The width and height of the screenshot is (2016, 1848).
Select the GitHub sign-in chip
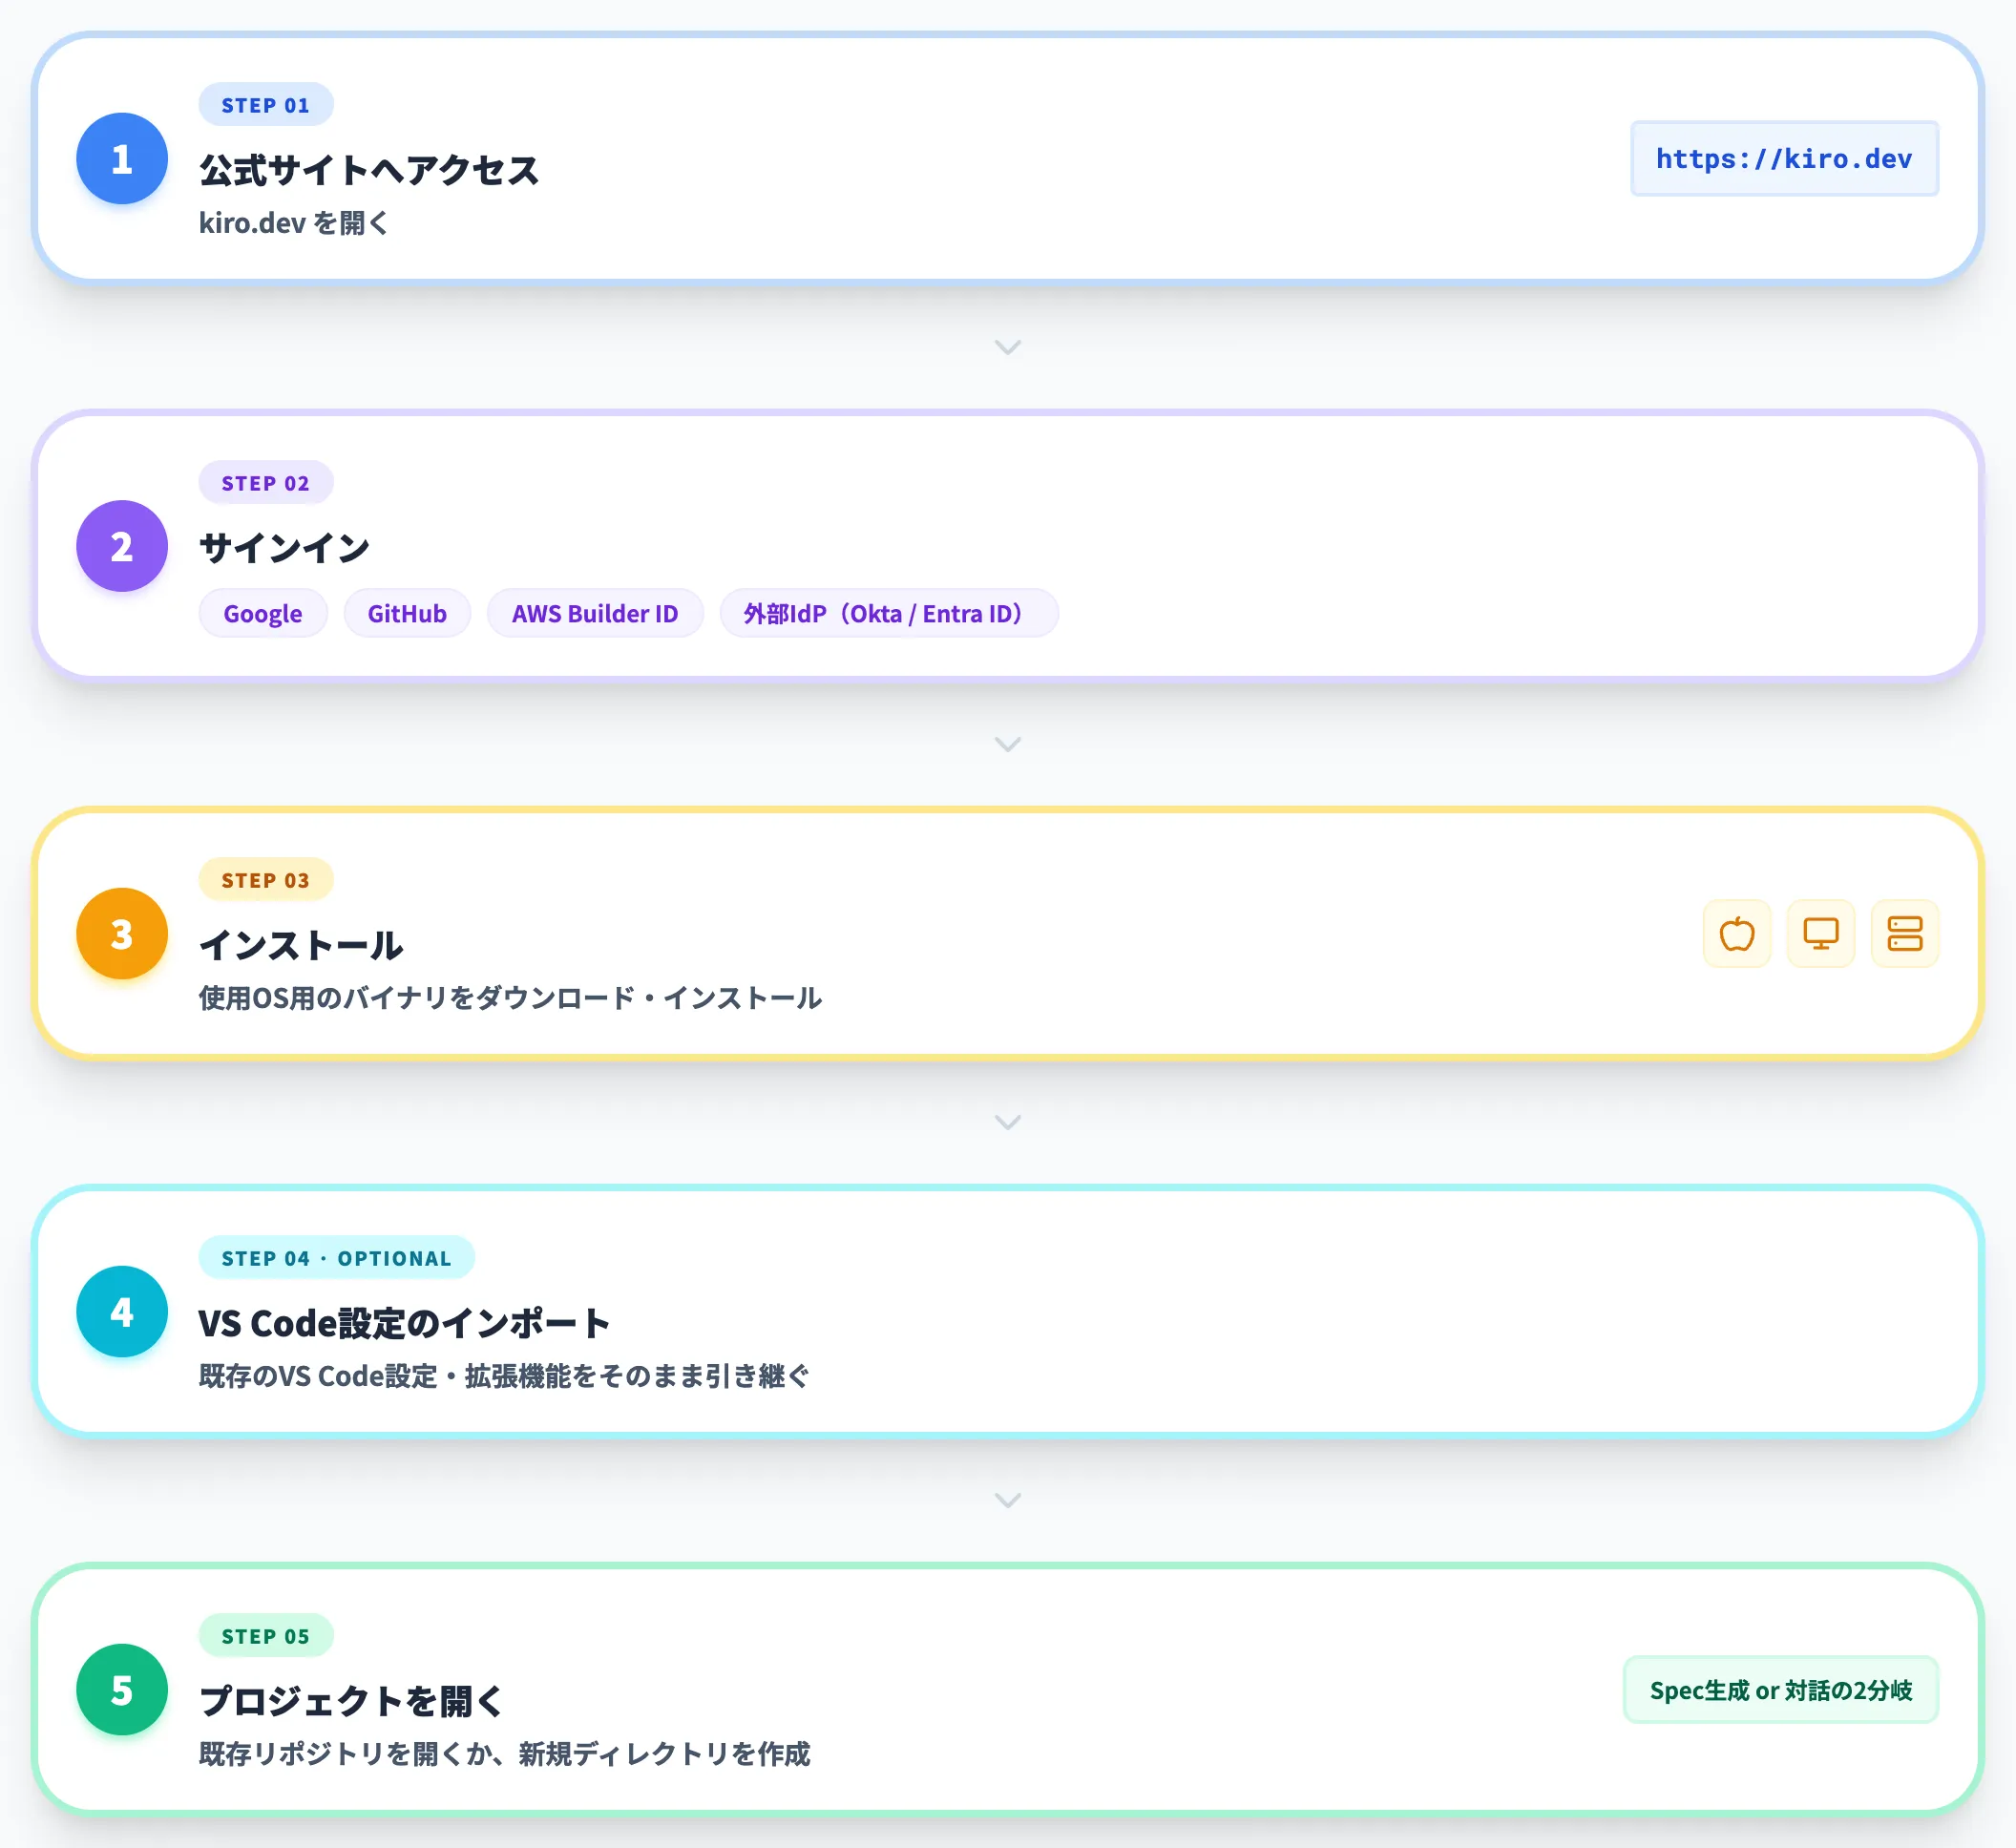(407, 613)
